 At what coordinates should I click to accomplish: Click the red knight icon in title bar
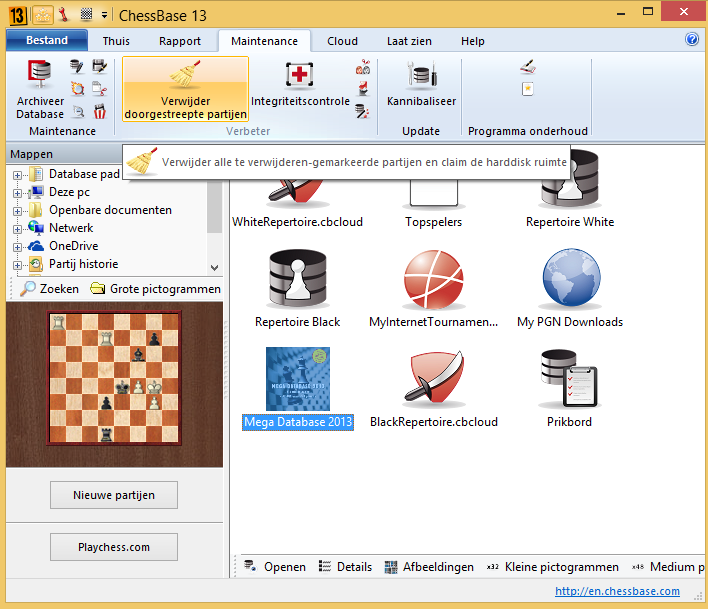[x=64, y=14]
